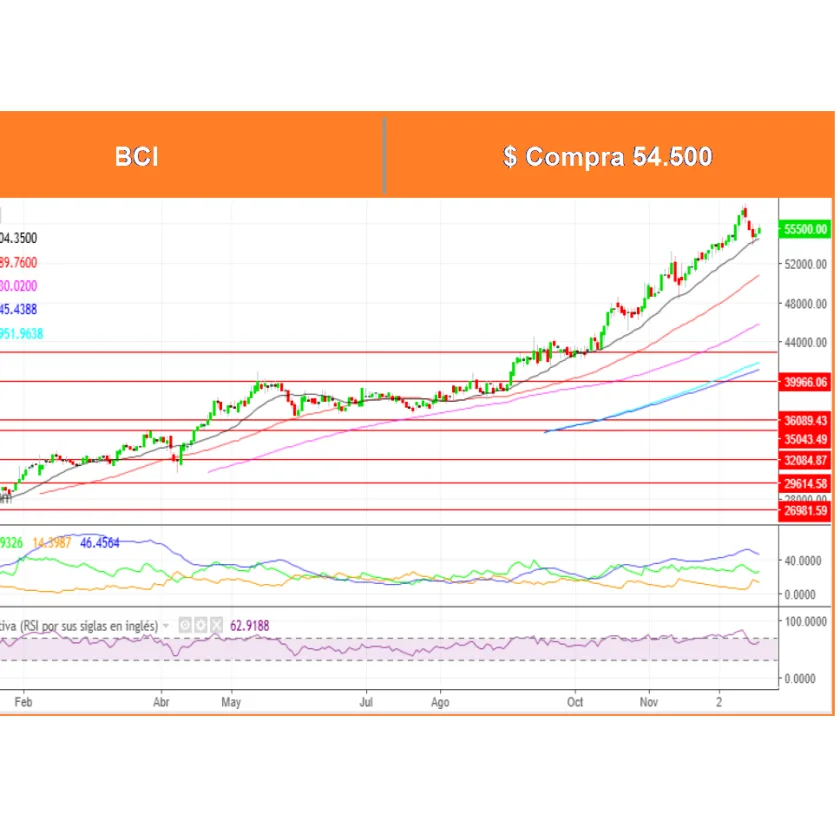Hide the RSI indicator with eye icon
Viewport: 840px width, 840px height.
point(185,625)
